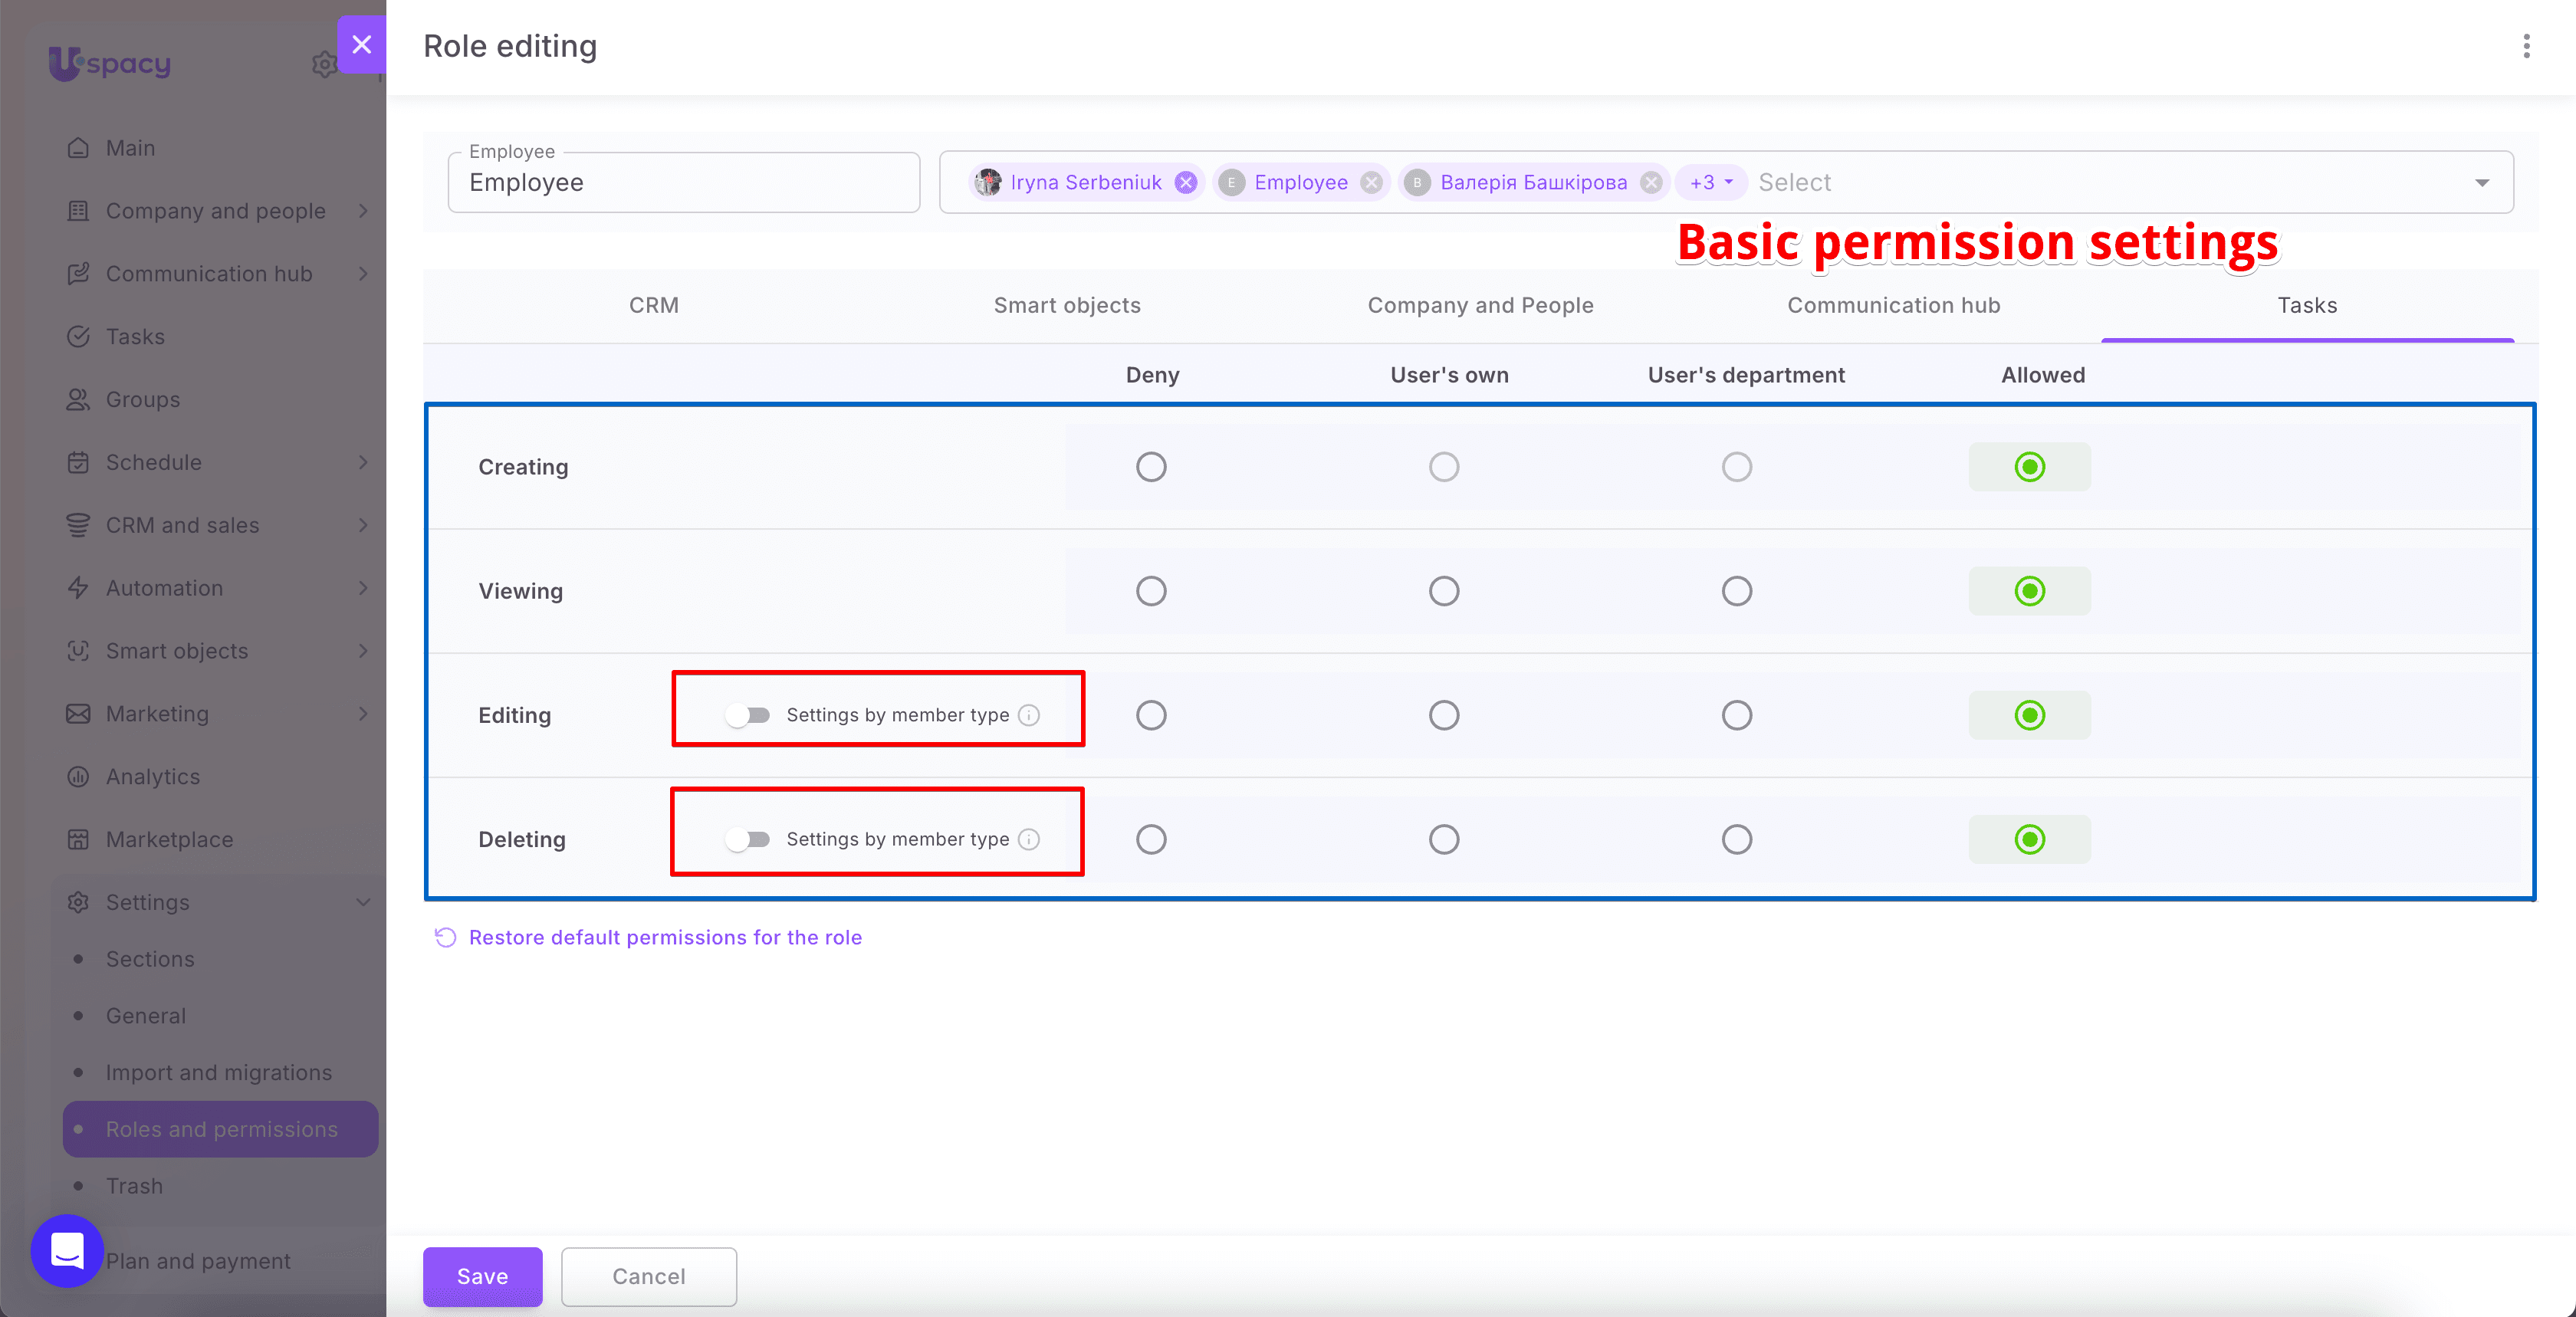Expand Communication hub in sidebar
The height and width of the screenshot is (1317, 2576).
pyautogui.click(x=363, y=274)
